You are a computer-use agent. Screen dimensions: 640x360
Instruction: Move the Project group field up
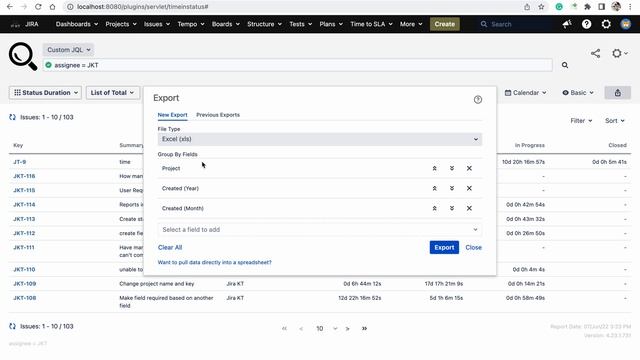pyautogui.click(x=434, y=168)
